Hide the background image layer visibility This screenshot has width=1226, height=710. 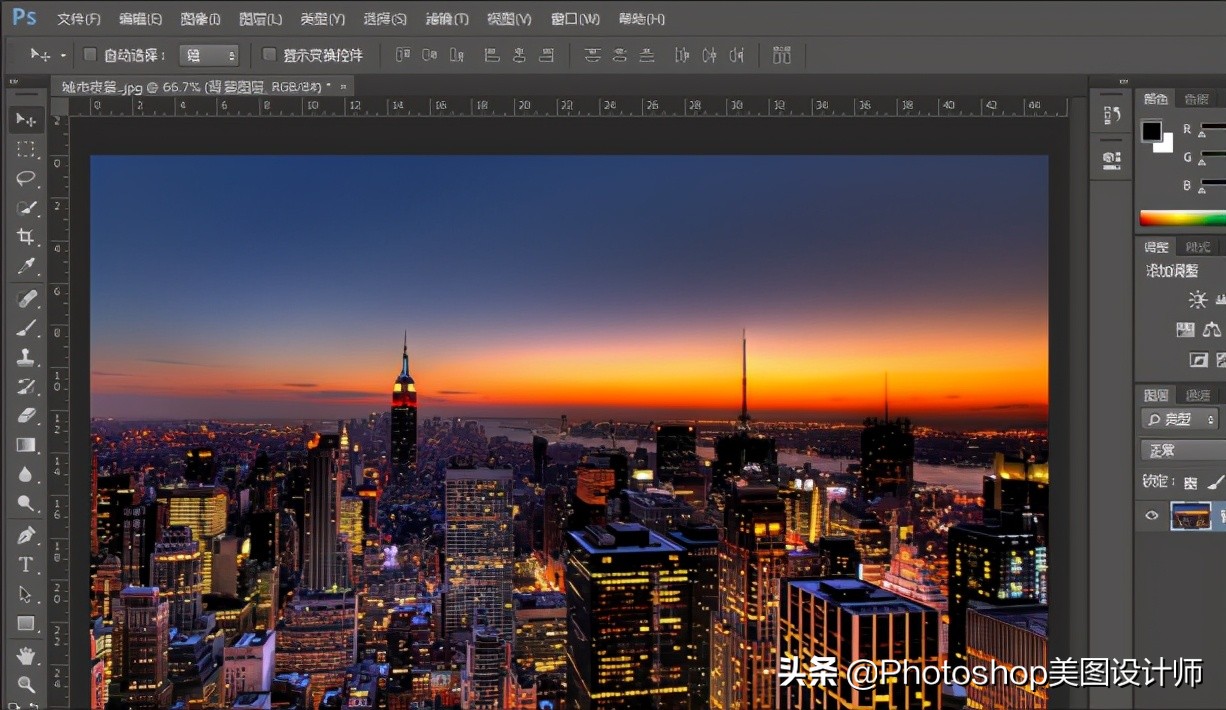tap(1152, 516)
